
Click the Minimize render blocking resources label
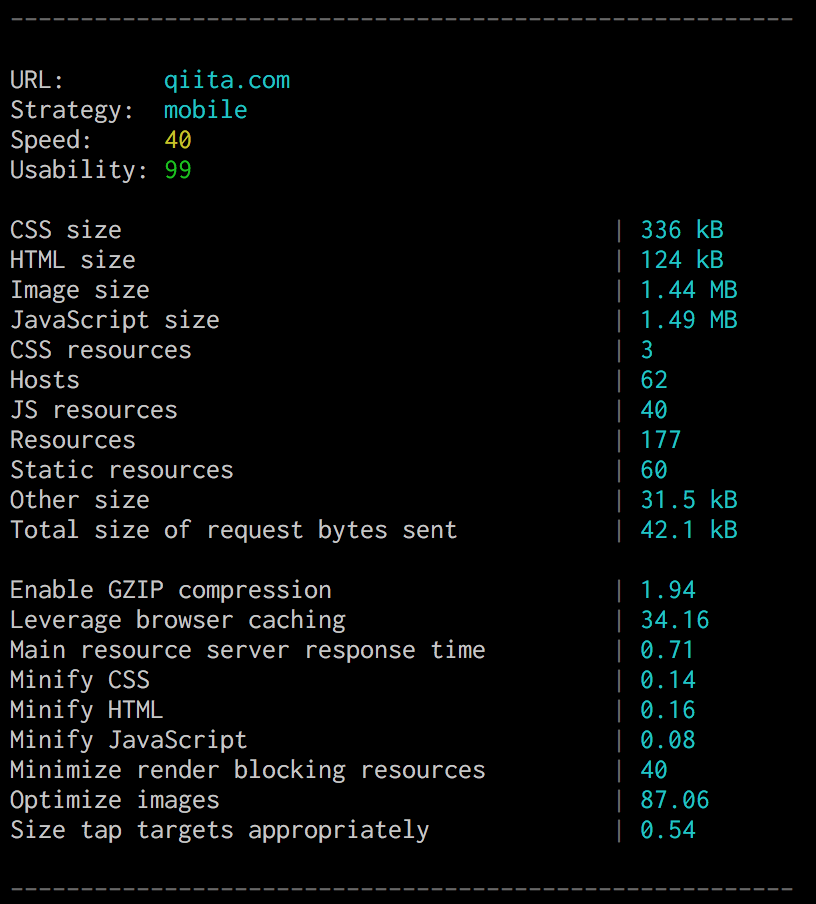click(x=248, y=771)
